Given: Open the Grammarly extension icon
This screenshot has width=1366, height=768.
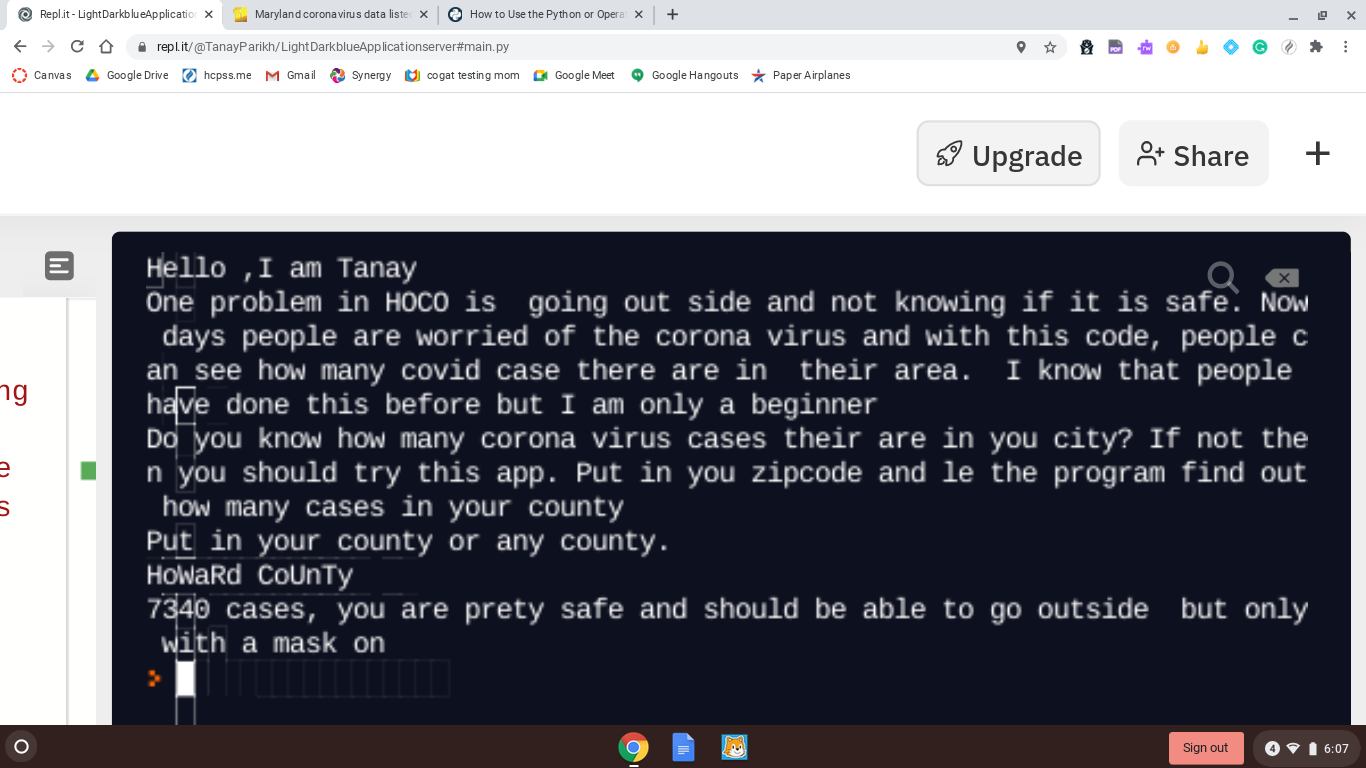Looking at the screenshot, I should (1260, 47).
